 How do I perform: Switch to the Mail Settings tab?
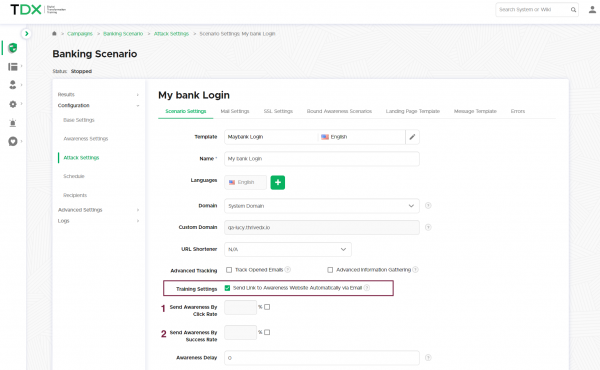(235, 111)
